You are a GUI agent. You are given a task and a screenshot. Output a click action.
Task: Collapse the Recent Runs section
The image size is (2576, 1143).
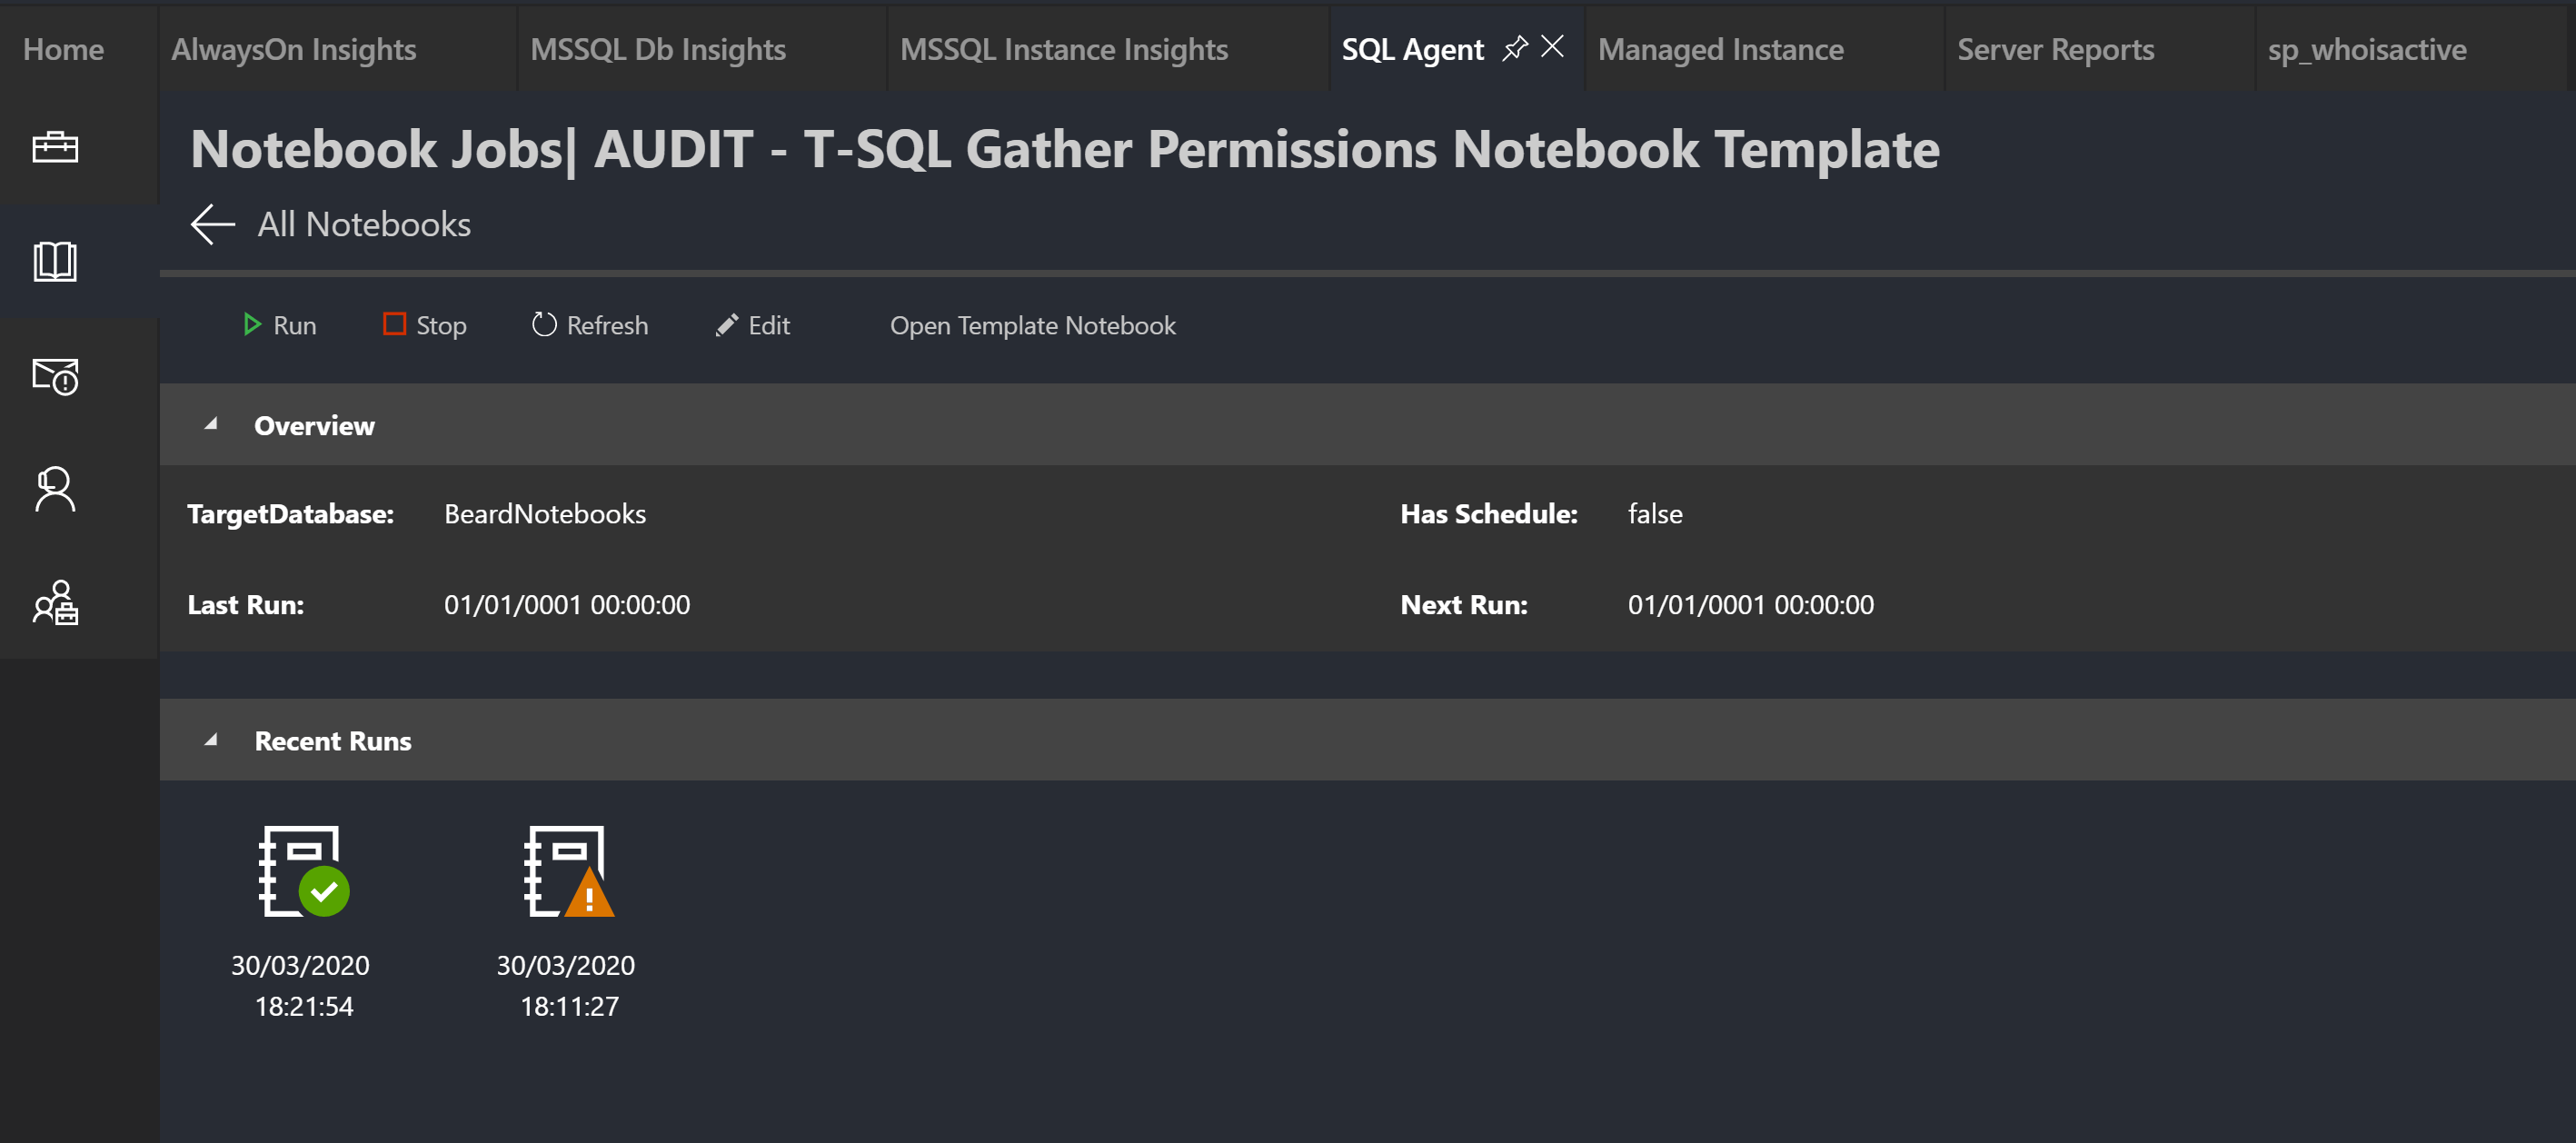[211, 741]
